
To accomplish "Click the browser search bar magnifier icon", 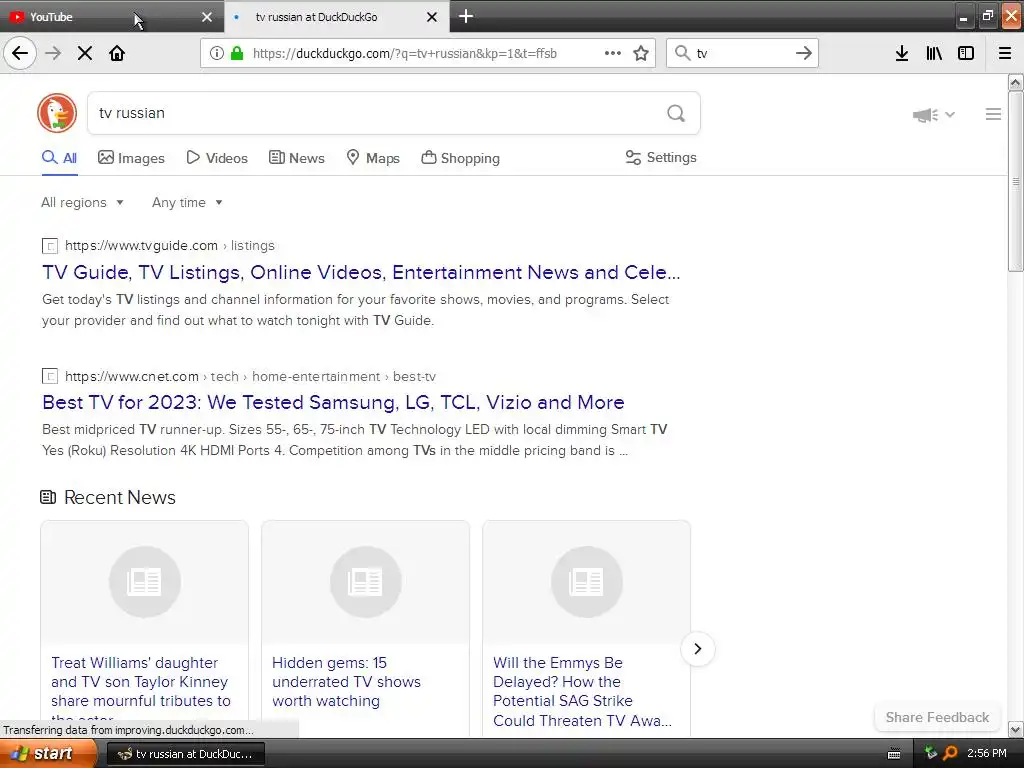I will [682, 53].
